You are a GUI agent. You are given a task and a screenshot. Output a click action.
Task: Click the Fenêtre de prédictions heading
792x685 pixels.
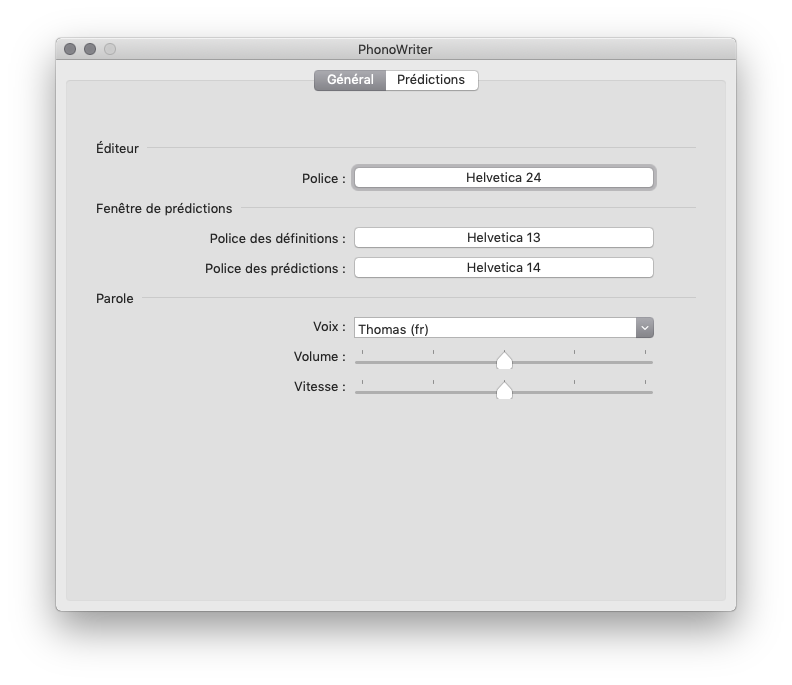164,208
